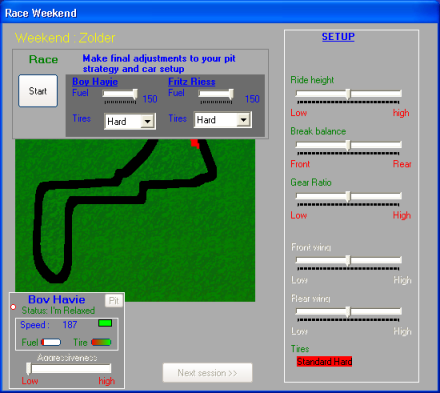440x393 pixels.
Task: Click the Fuel level gauge icon
Action: click(51, 342)
